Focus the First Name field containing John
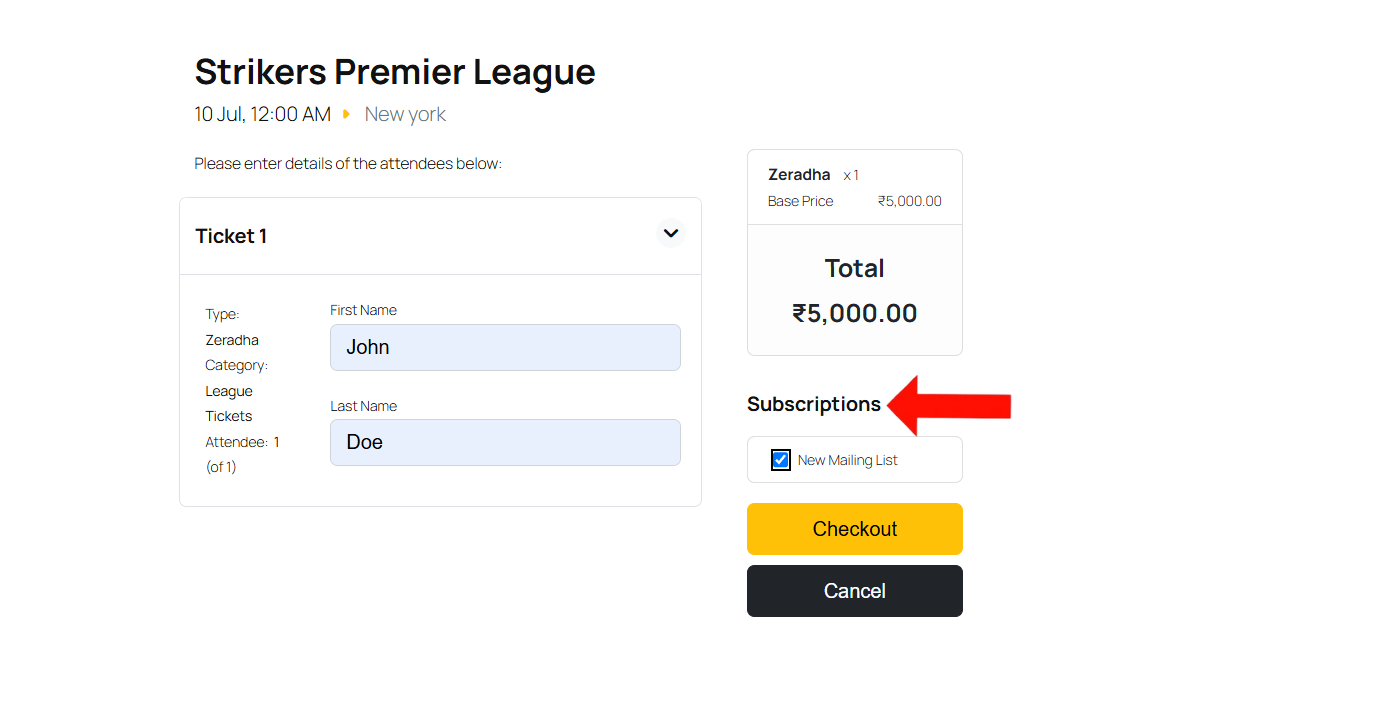This screenshot has height=714, width=1374. [x=505, y=347]
